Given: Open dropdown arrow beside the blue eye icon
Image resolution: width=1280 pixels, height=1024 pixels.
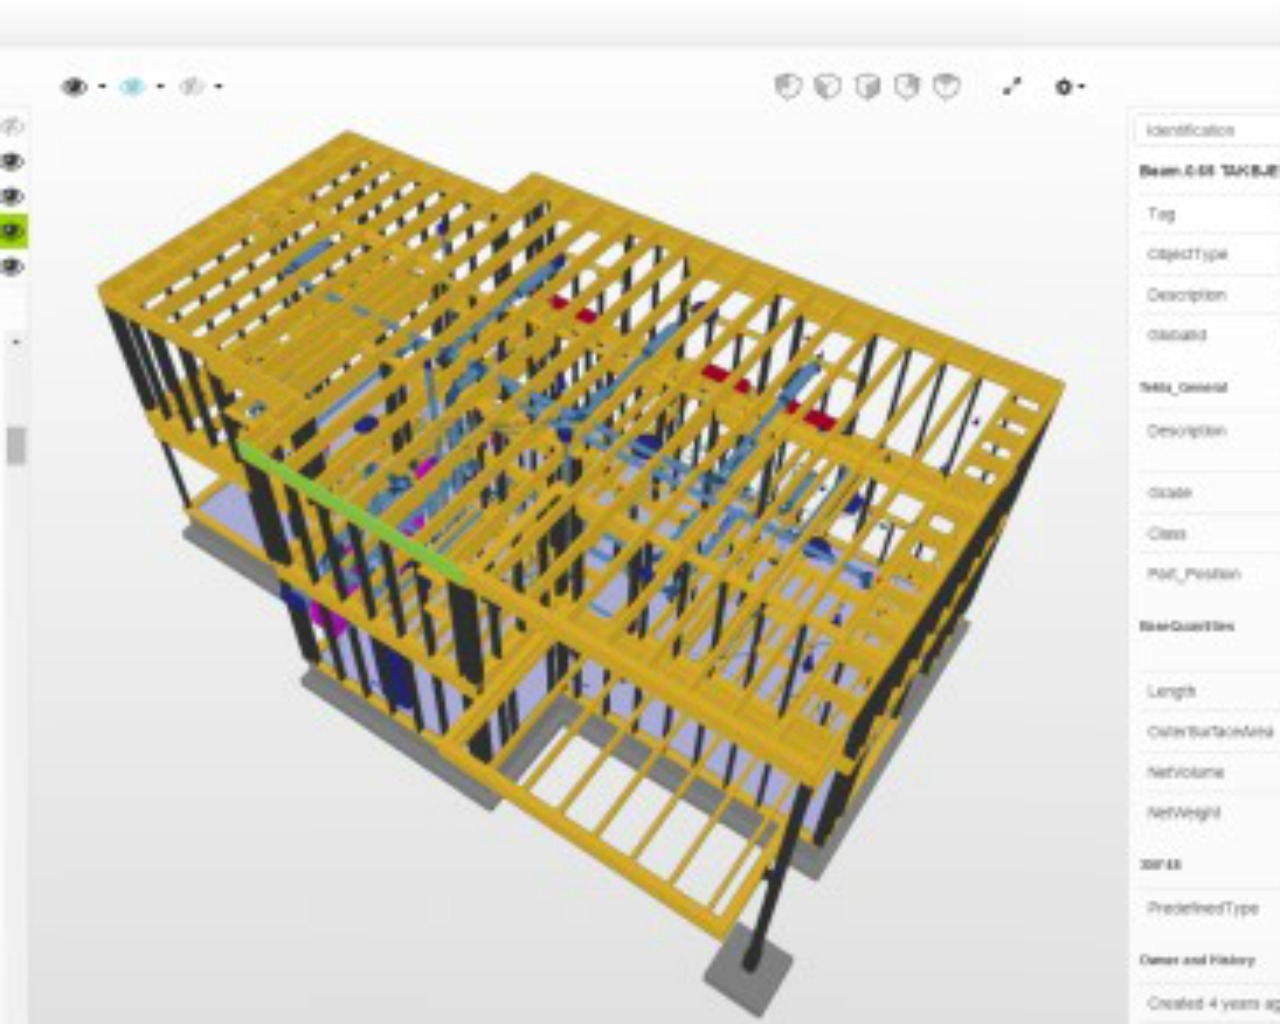Looking at the screenshot, I should [160, 87].
